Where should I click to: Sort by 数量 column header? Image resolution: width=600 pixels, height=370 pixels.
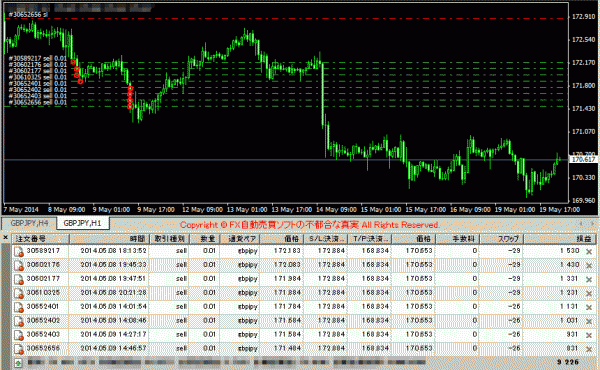(x=204, y=239)
